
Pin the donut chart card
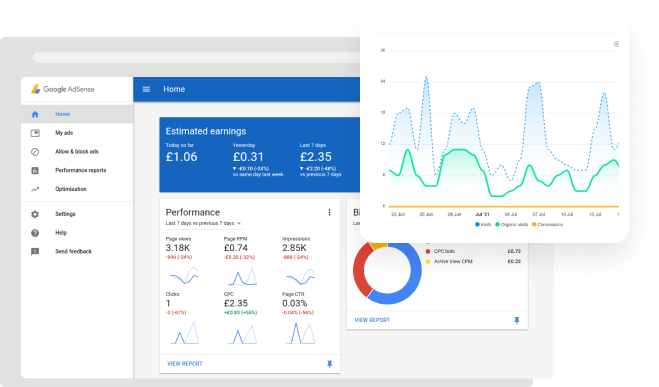517,320
